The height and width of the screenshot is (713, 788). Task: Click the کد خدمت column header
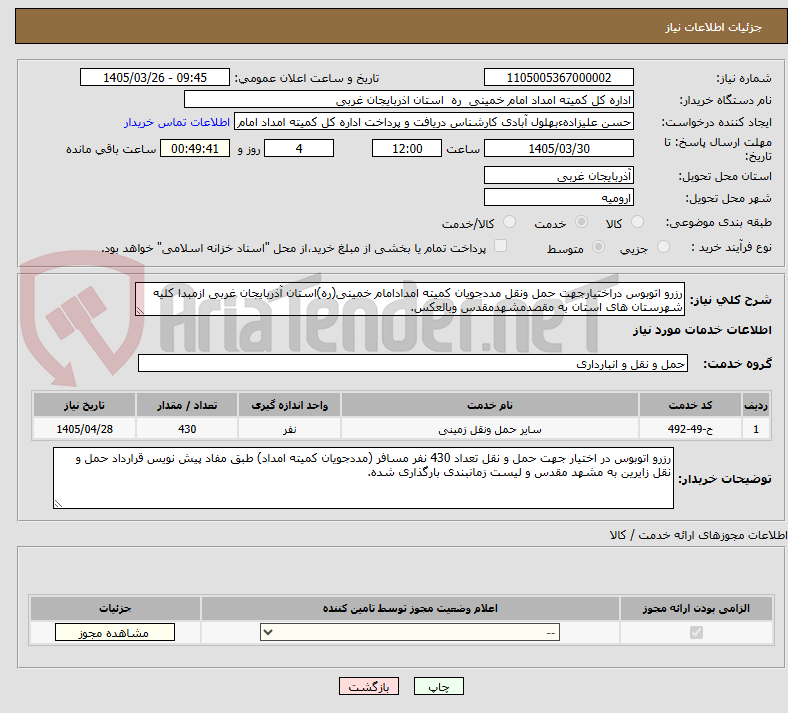(691, 405)
